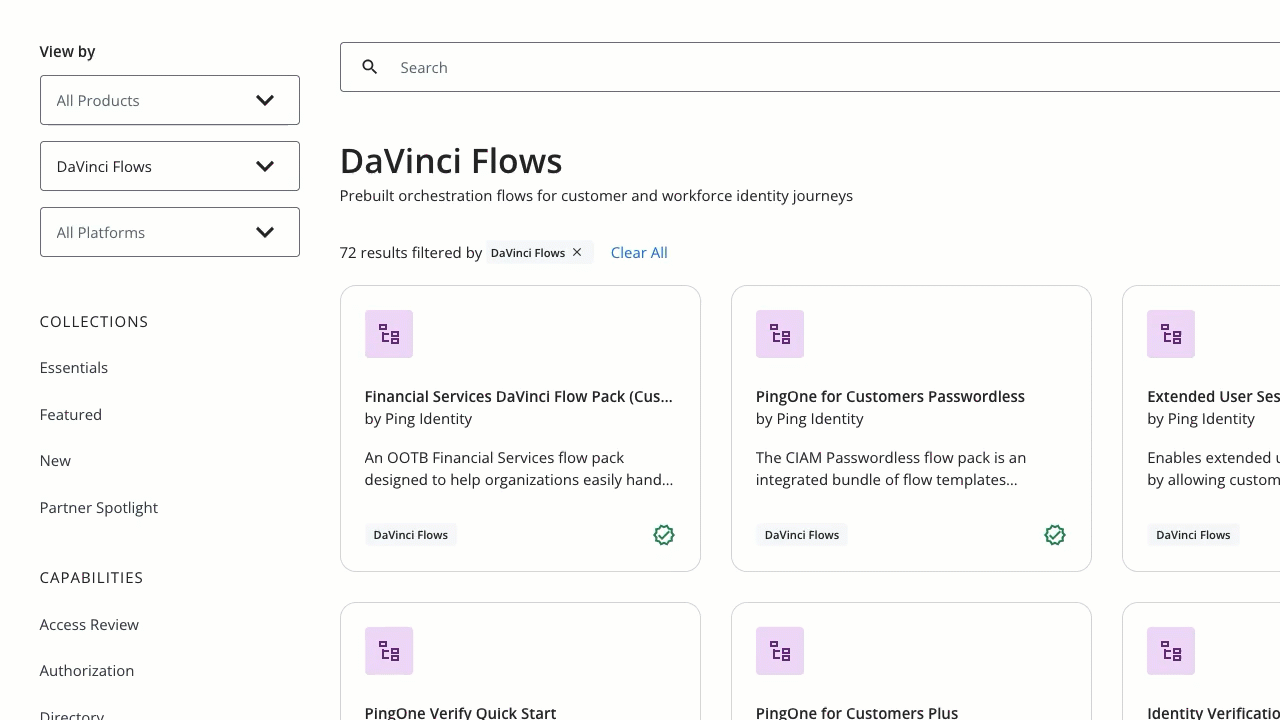Open the Featured collection
This screenshot has height=720, width=1280.
tap(71, 414)
